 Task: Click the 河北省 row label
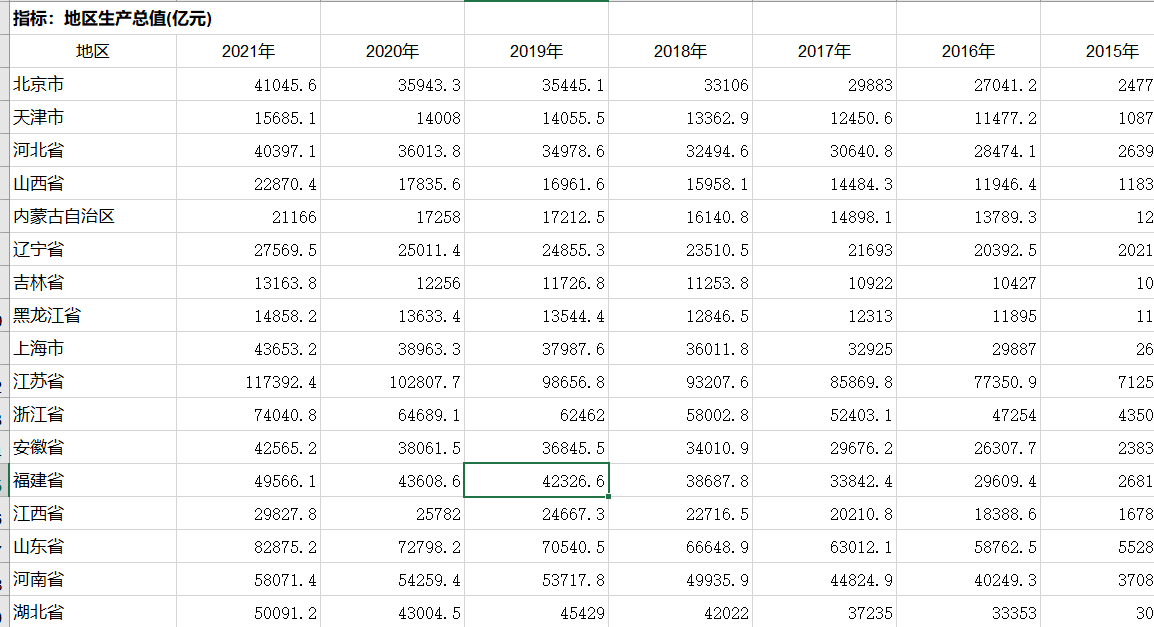[93, 151]
